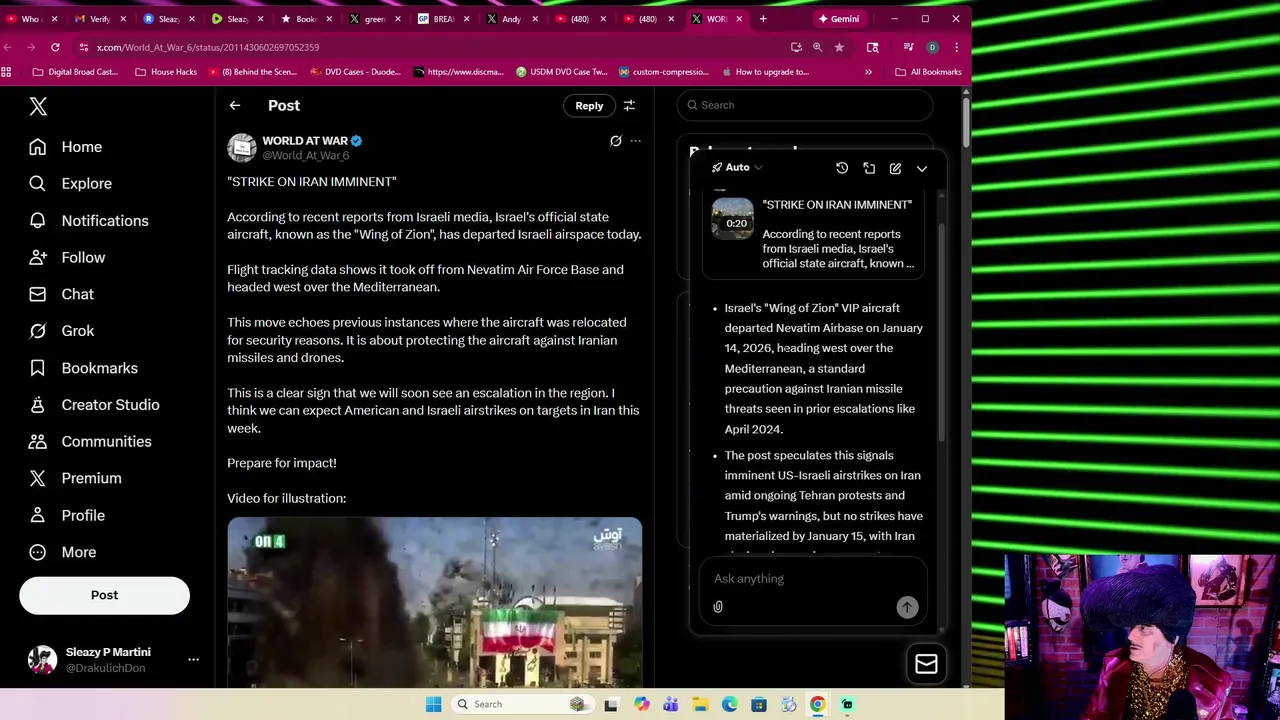
Task: Switch to the Andy X tab
Action: pos(511,19)
